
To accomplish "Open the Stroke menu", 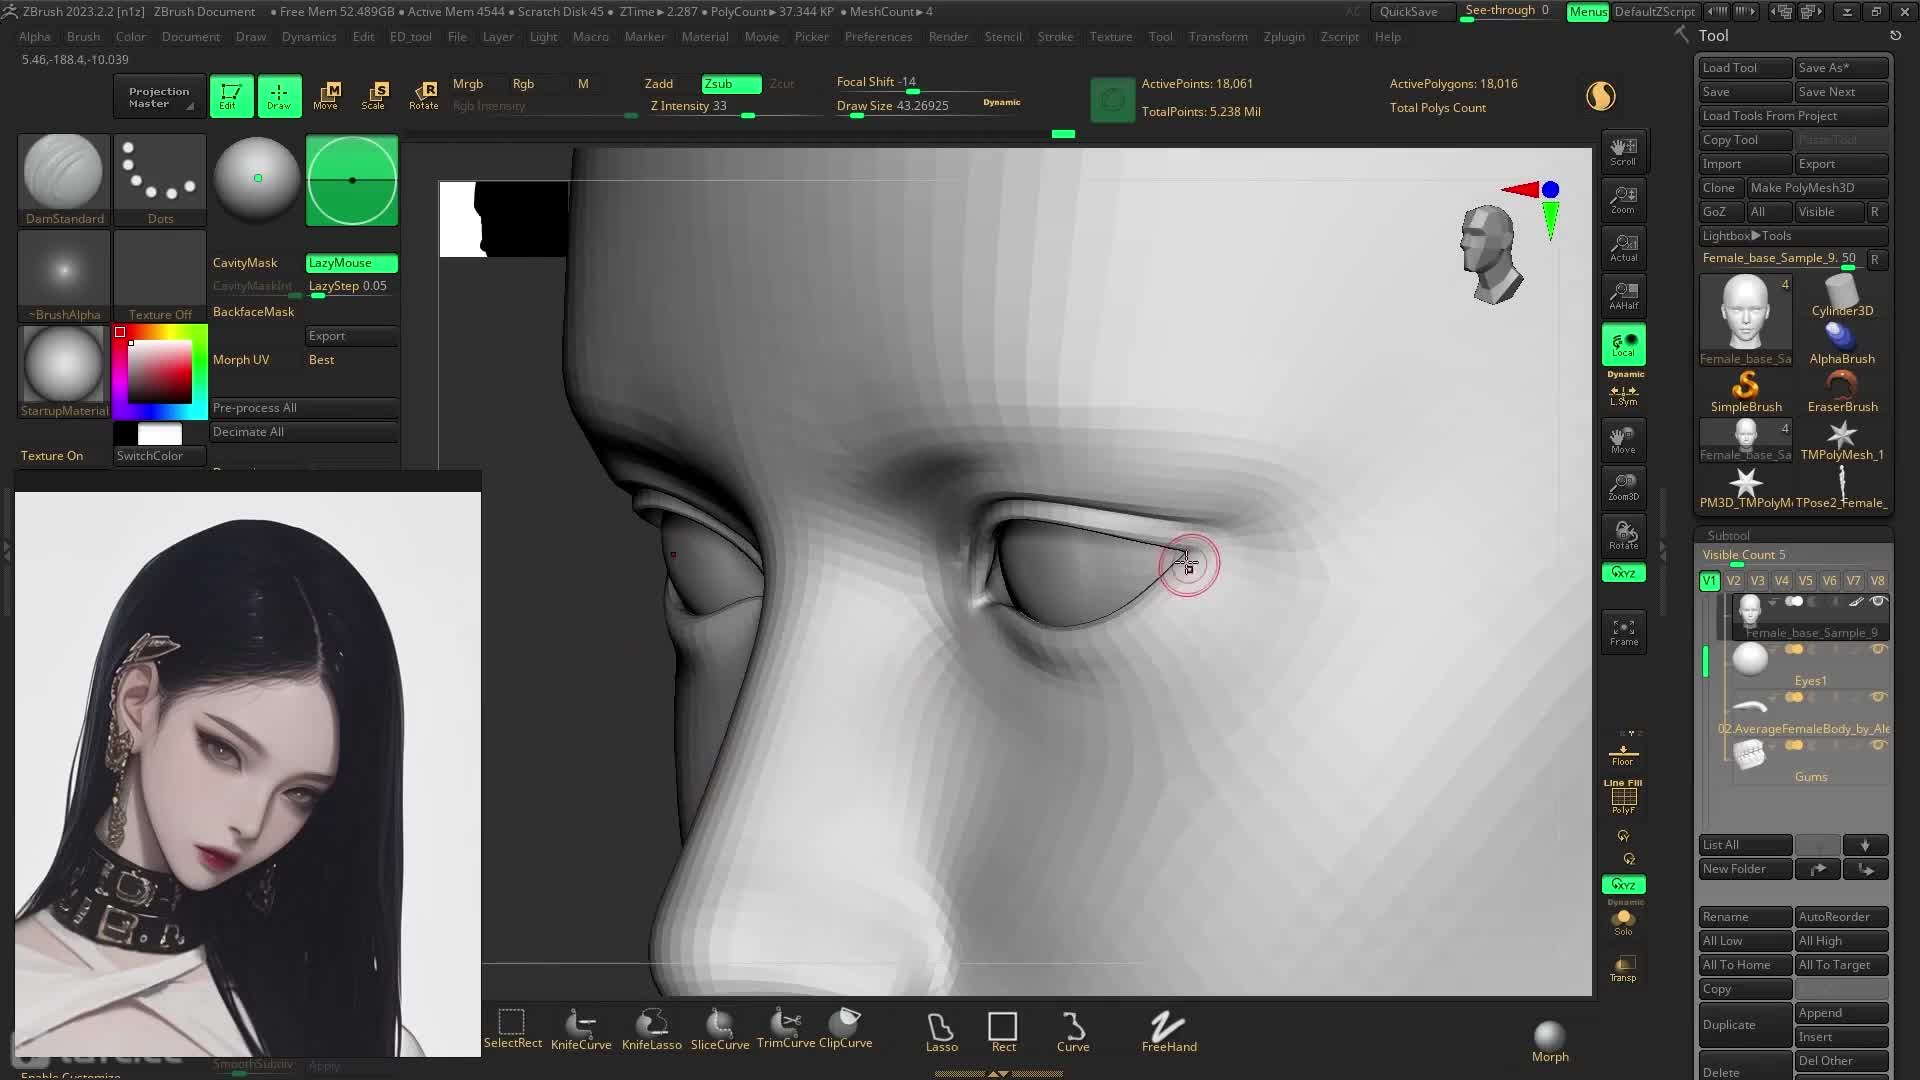I will point(1054,37).
